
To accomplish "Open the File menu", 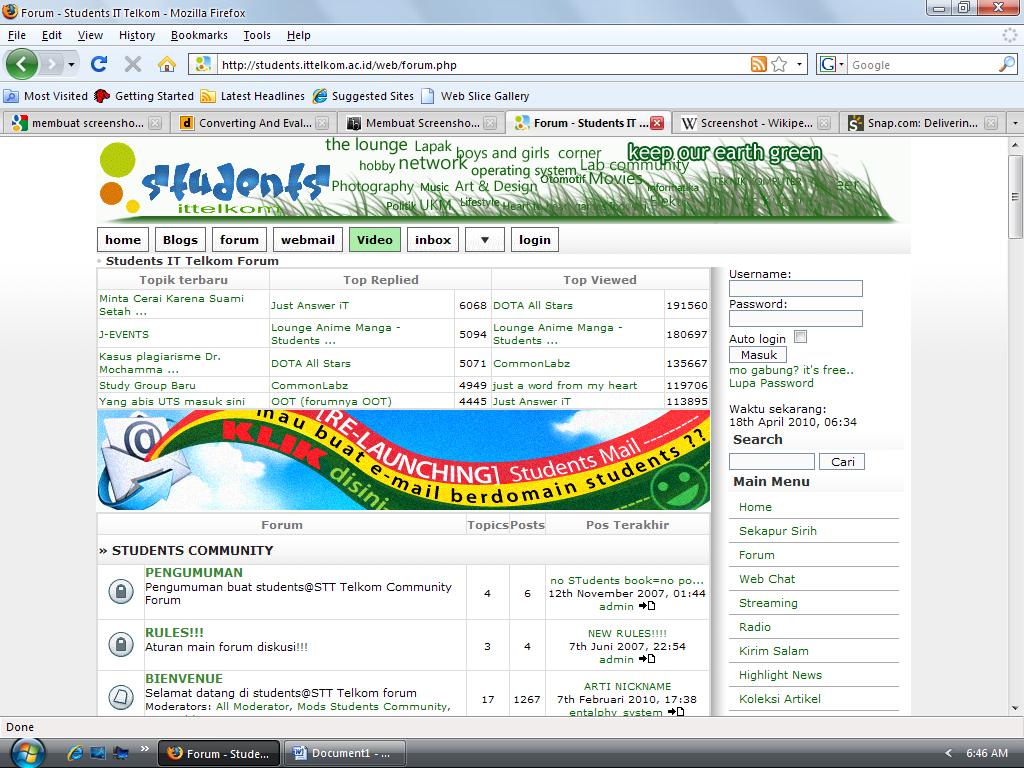I will (x=16, y=35).
